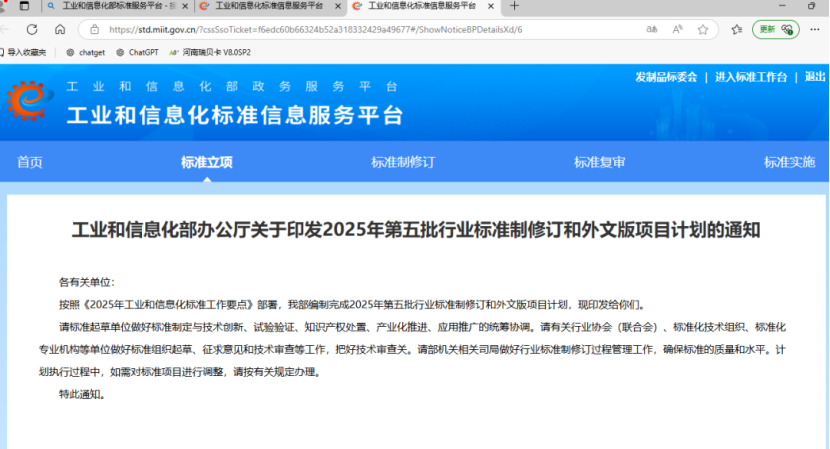This screenshot has width=830, height=449.
Task: Open the translate page icon in address bar
Action: pyautogui.click(x=654, y=30)
